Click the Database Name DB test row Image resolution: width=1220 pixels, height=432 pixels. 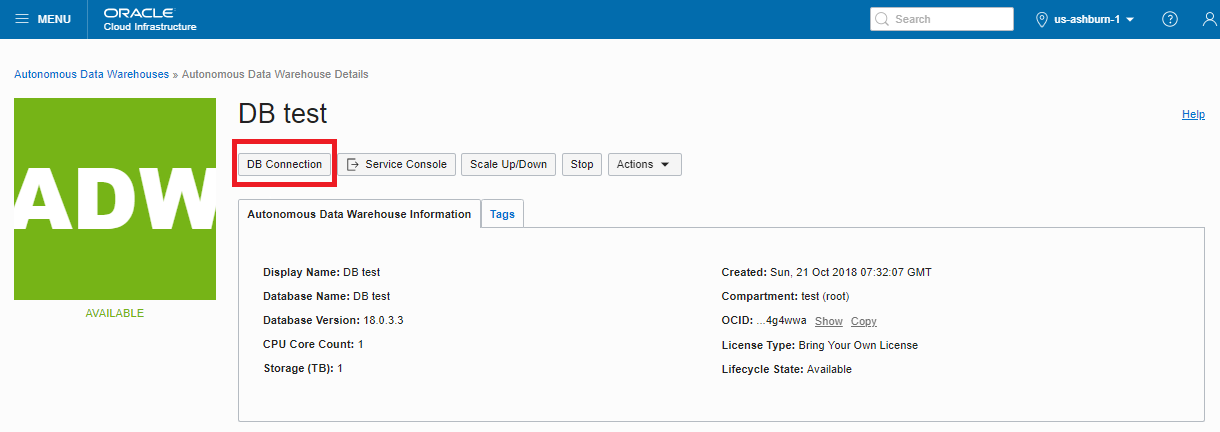(x=326, y=296)
